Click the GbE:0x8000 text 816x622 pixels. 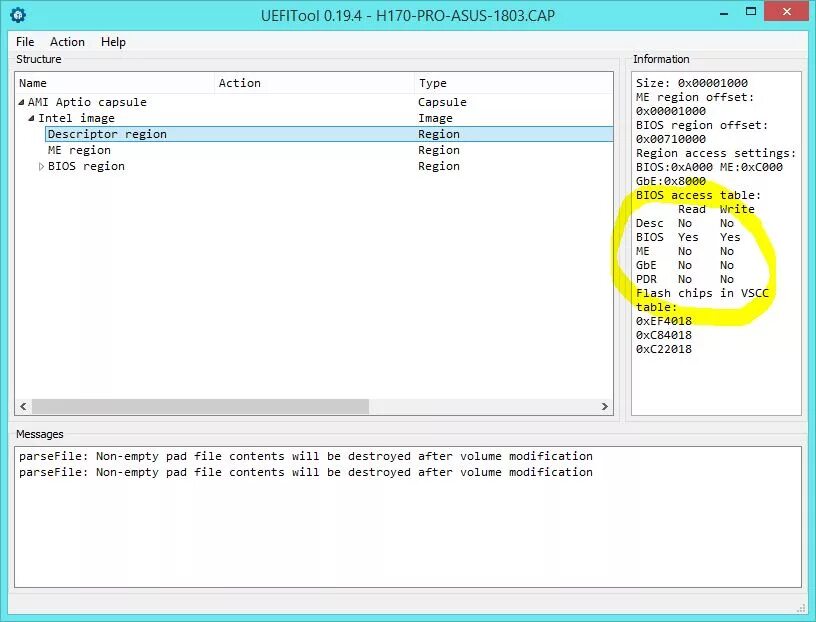click(671, 181)
